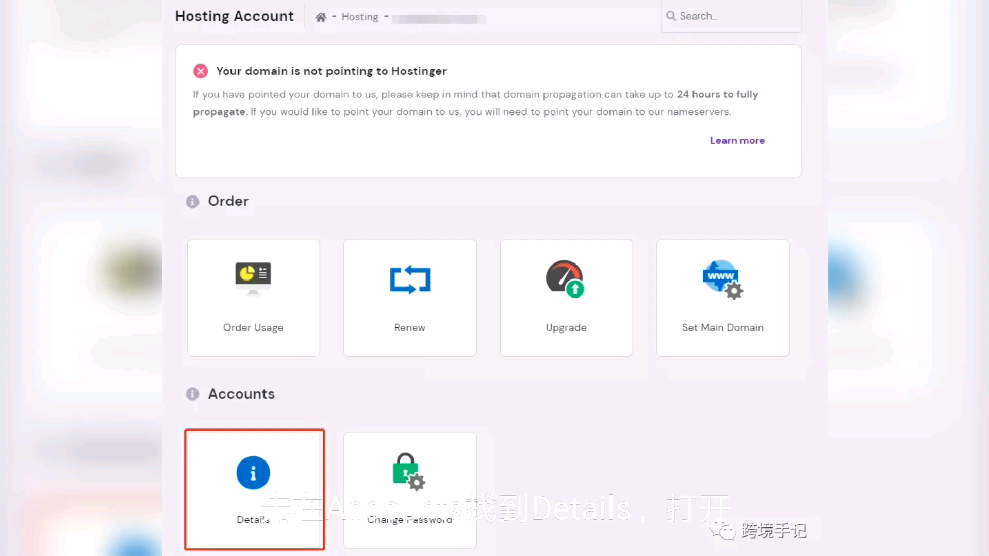Click the Hosting Account page title
Image resolution: width=989 pixels, height=556 pixels.
coord(234,16)
